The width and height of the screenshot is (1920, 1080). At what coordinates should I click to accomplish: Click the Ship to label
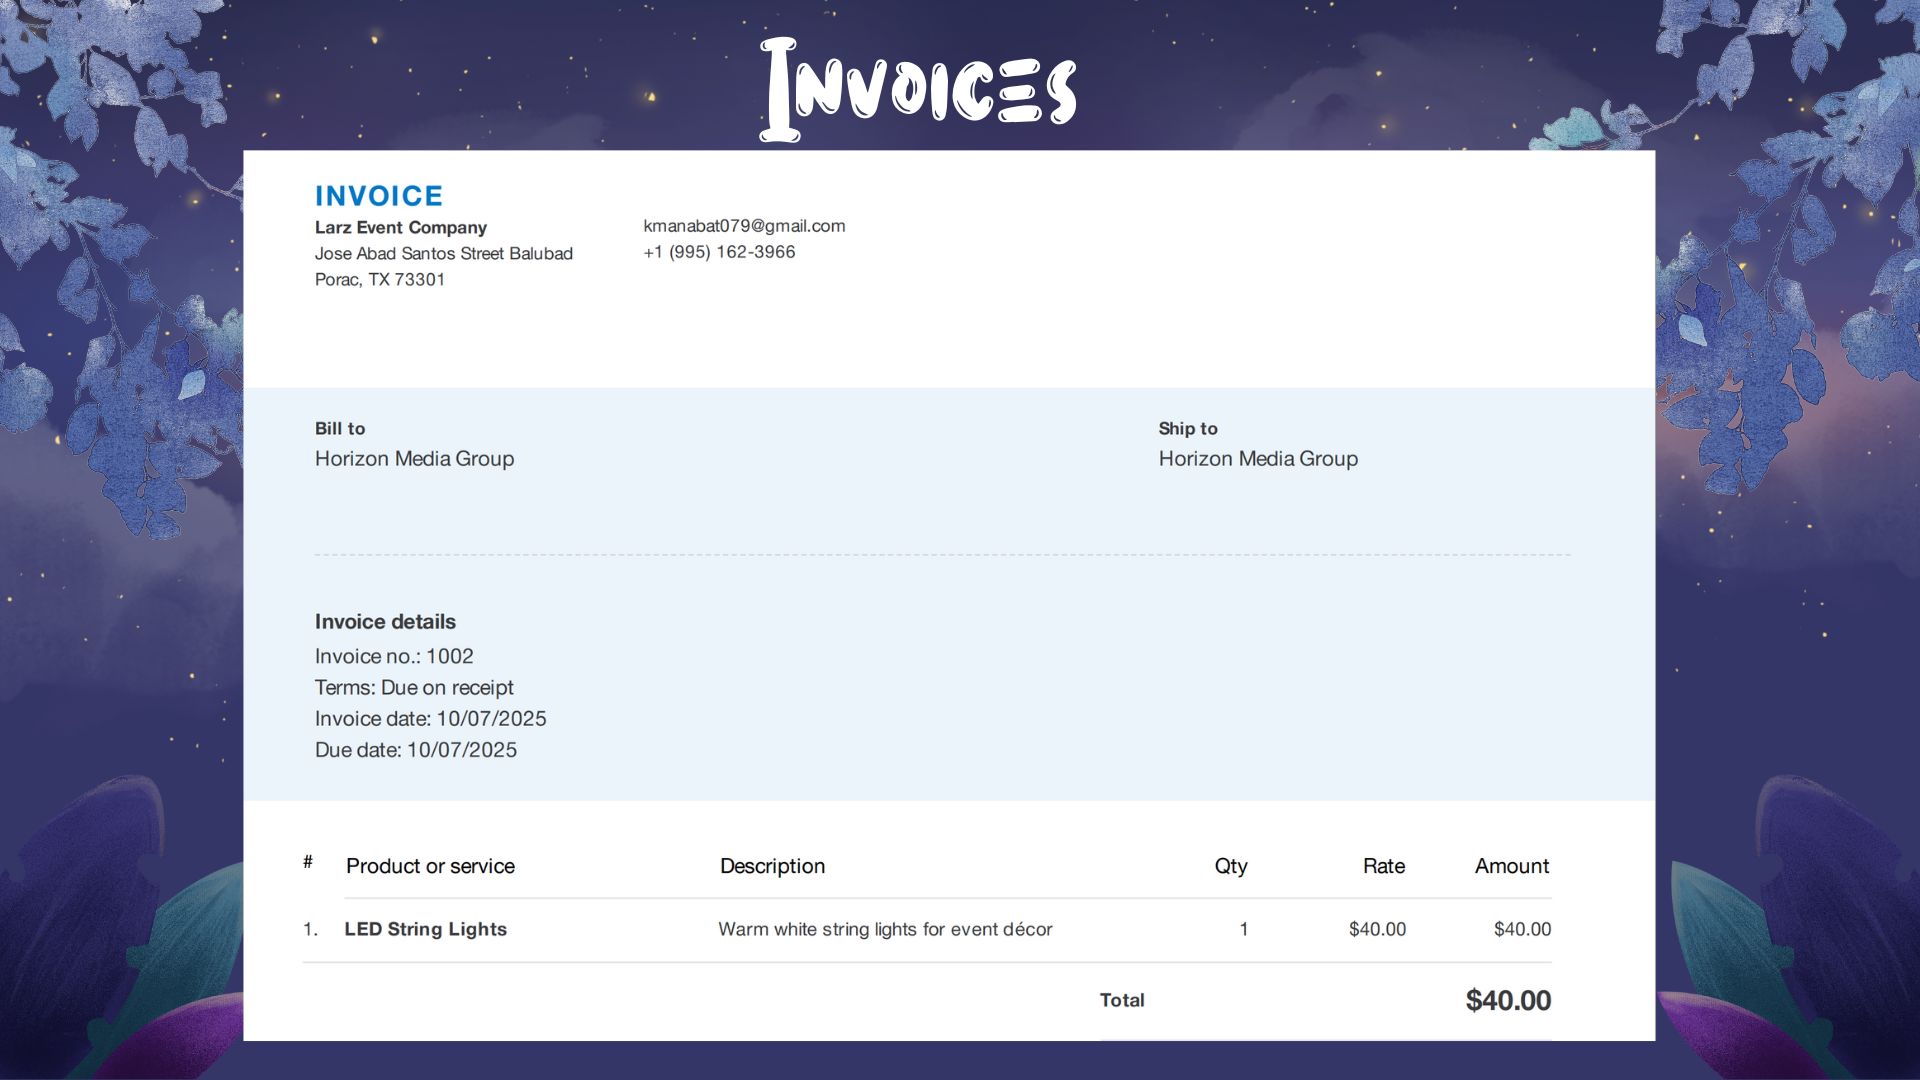(x=1187, y=429)
